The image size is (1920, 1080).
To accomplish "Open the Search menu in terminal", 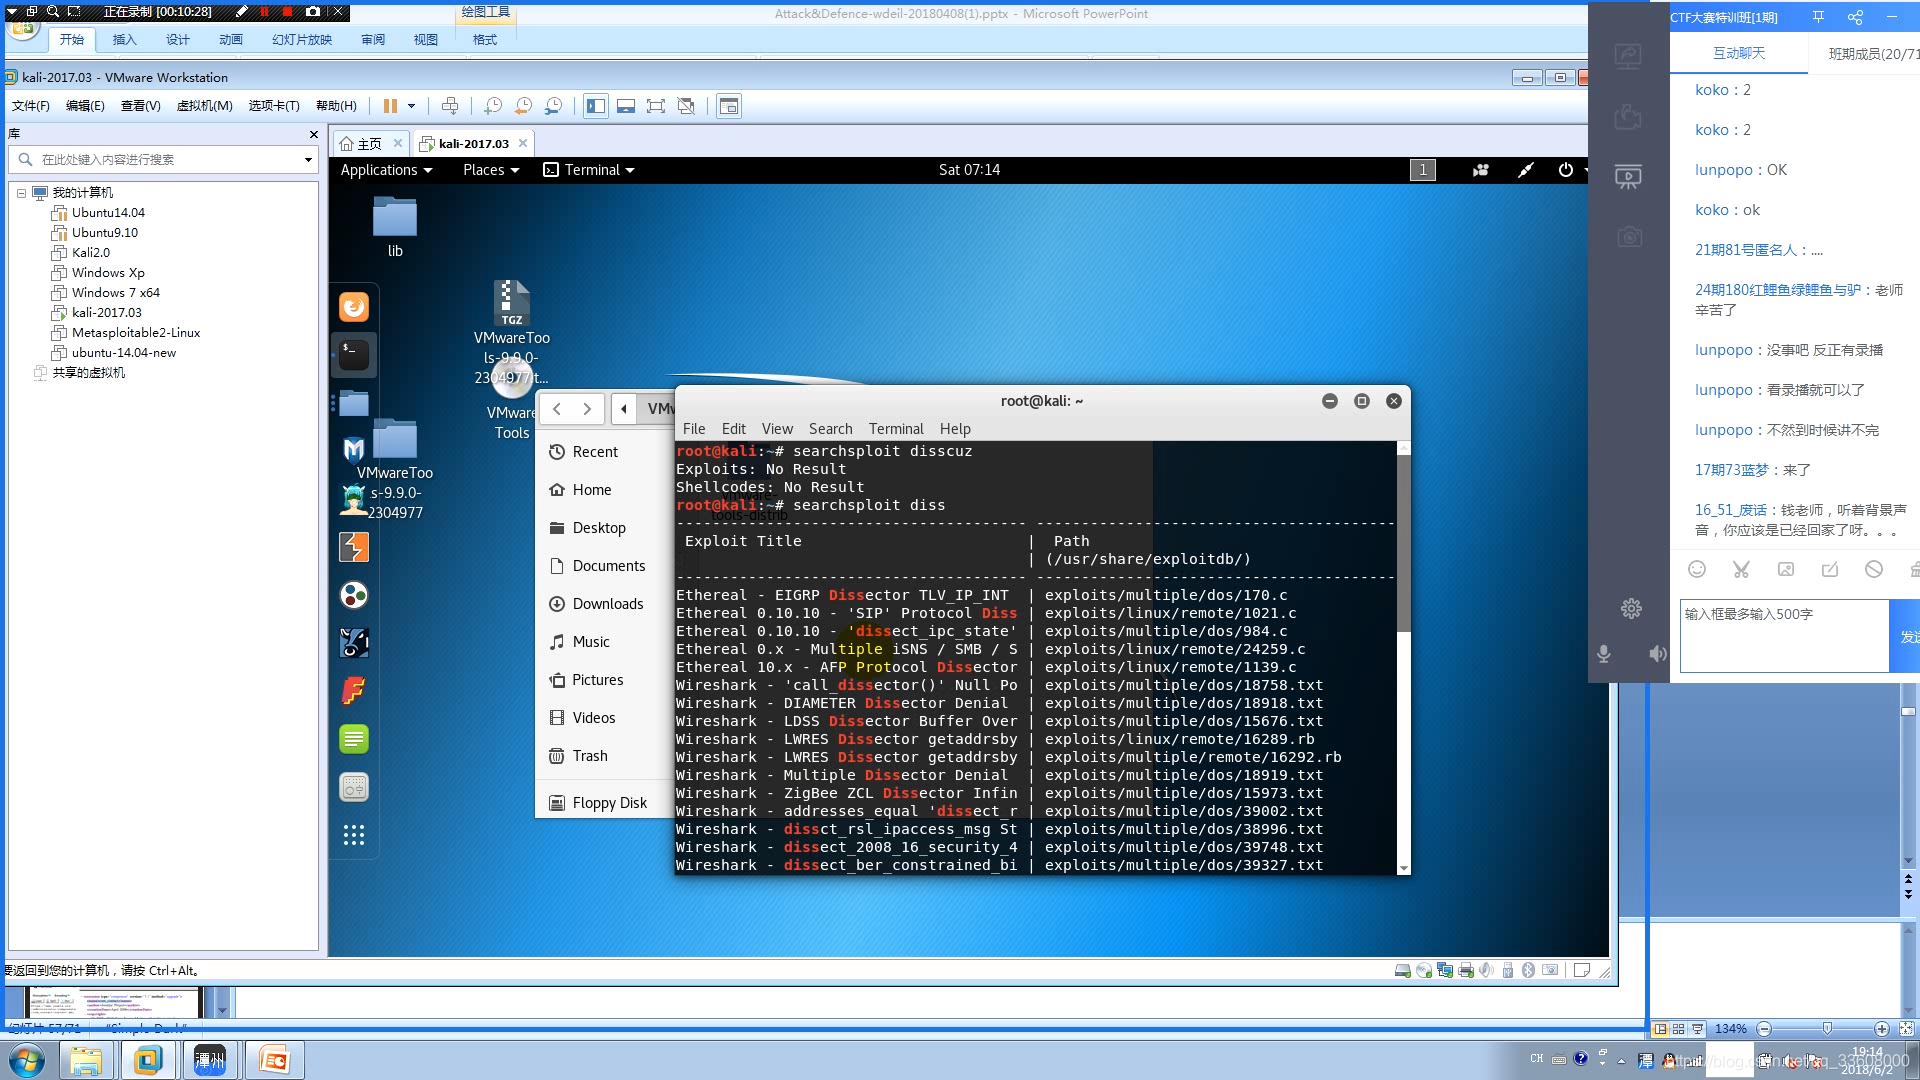I will click(x=830, y=429).
